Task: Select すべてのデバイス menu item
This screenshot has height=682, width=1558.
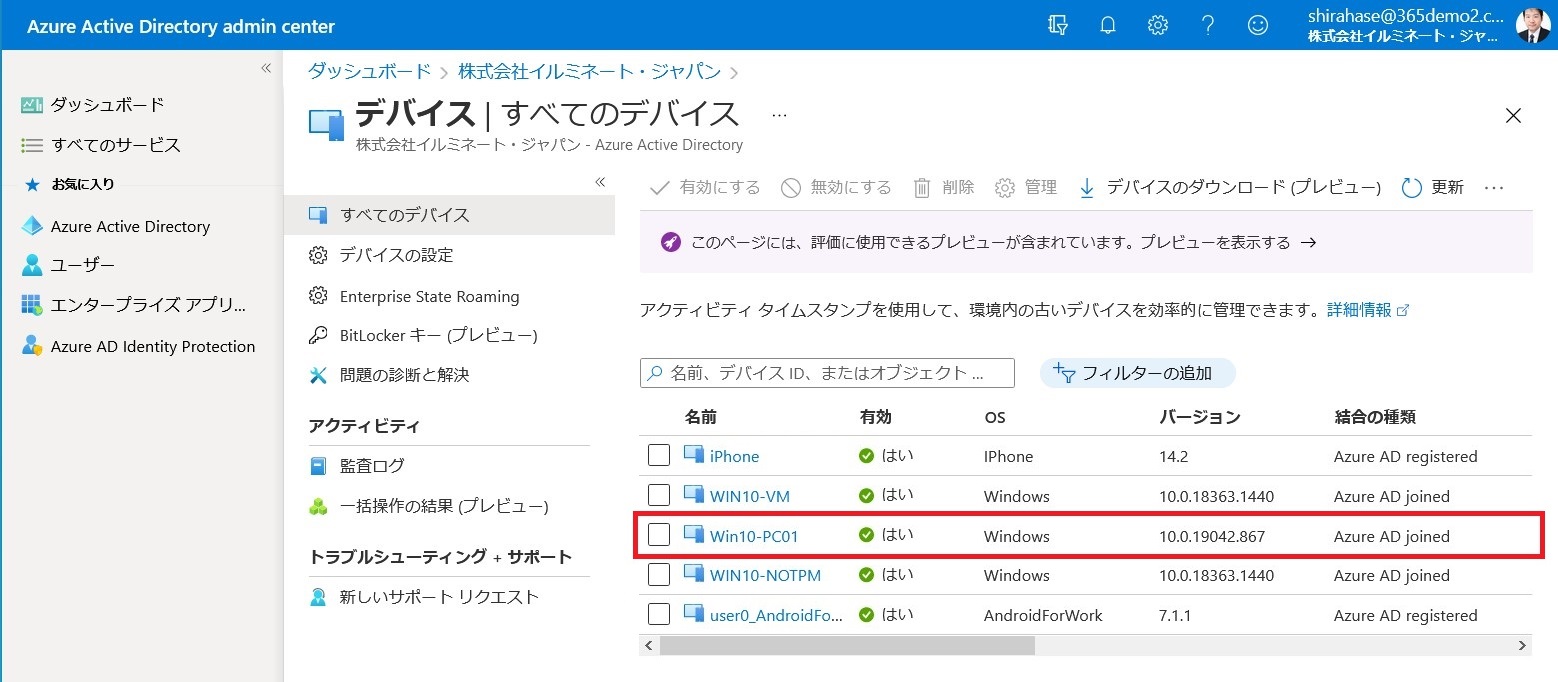Action: coord(449,215)
